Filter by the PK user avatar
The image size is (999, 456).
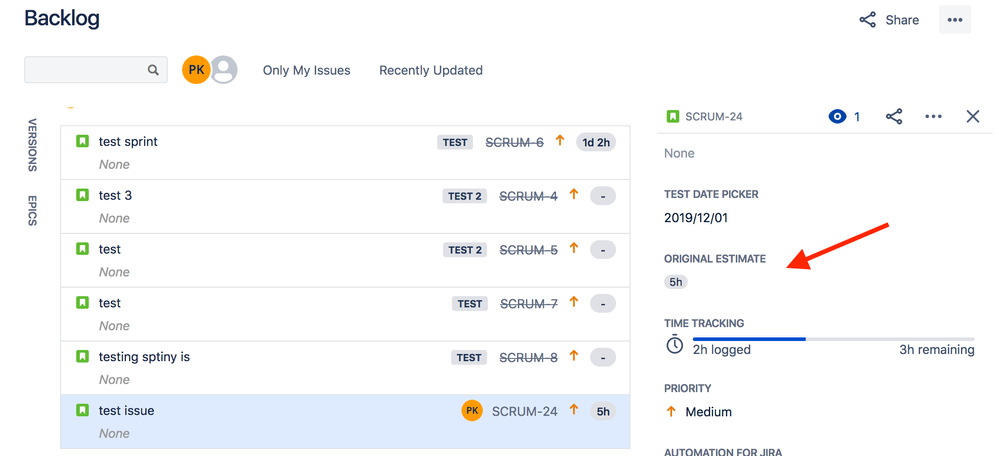point(196,69)
